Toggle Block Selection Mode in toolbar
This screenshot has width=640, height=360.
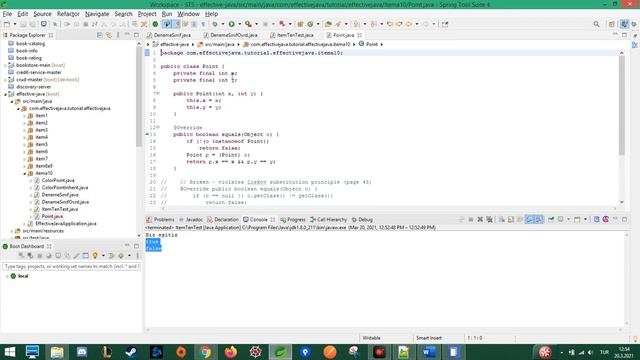click(x=194, y=24)
